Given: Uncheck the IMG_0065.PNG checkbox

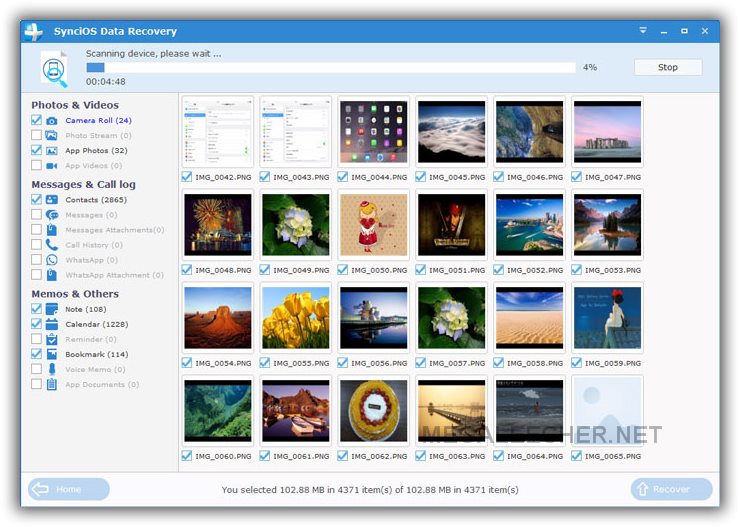Looking at the screenshot, I should (576, 456).
